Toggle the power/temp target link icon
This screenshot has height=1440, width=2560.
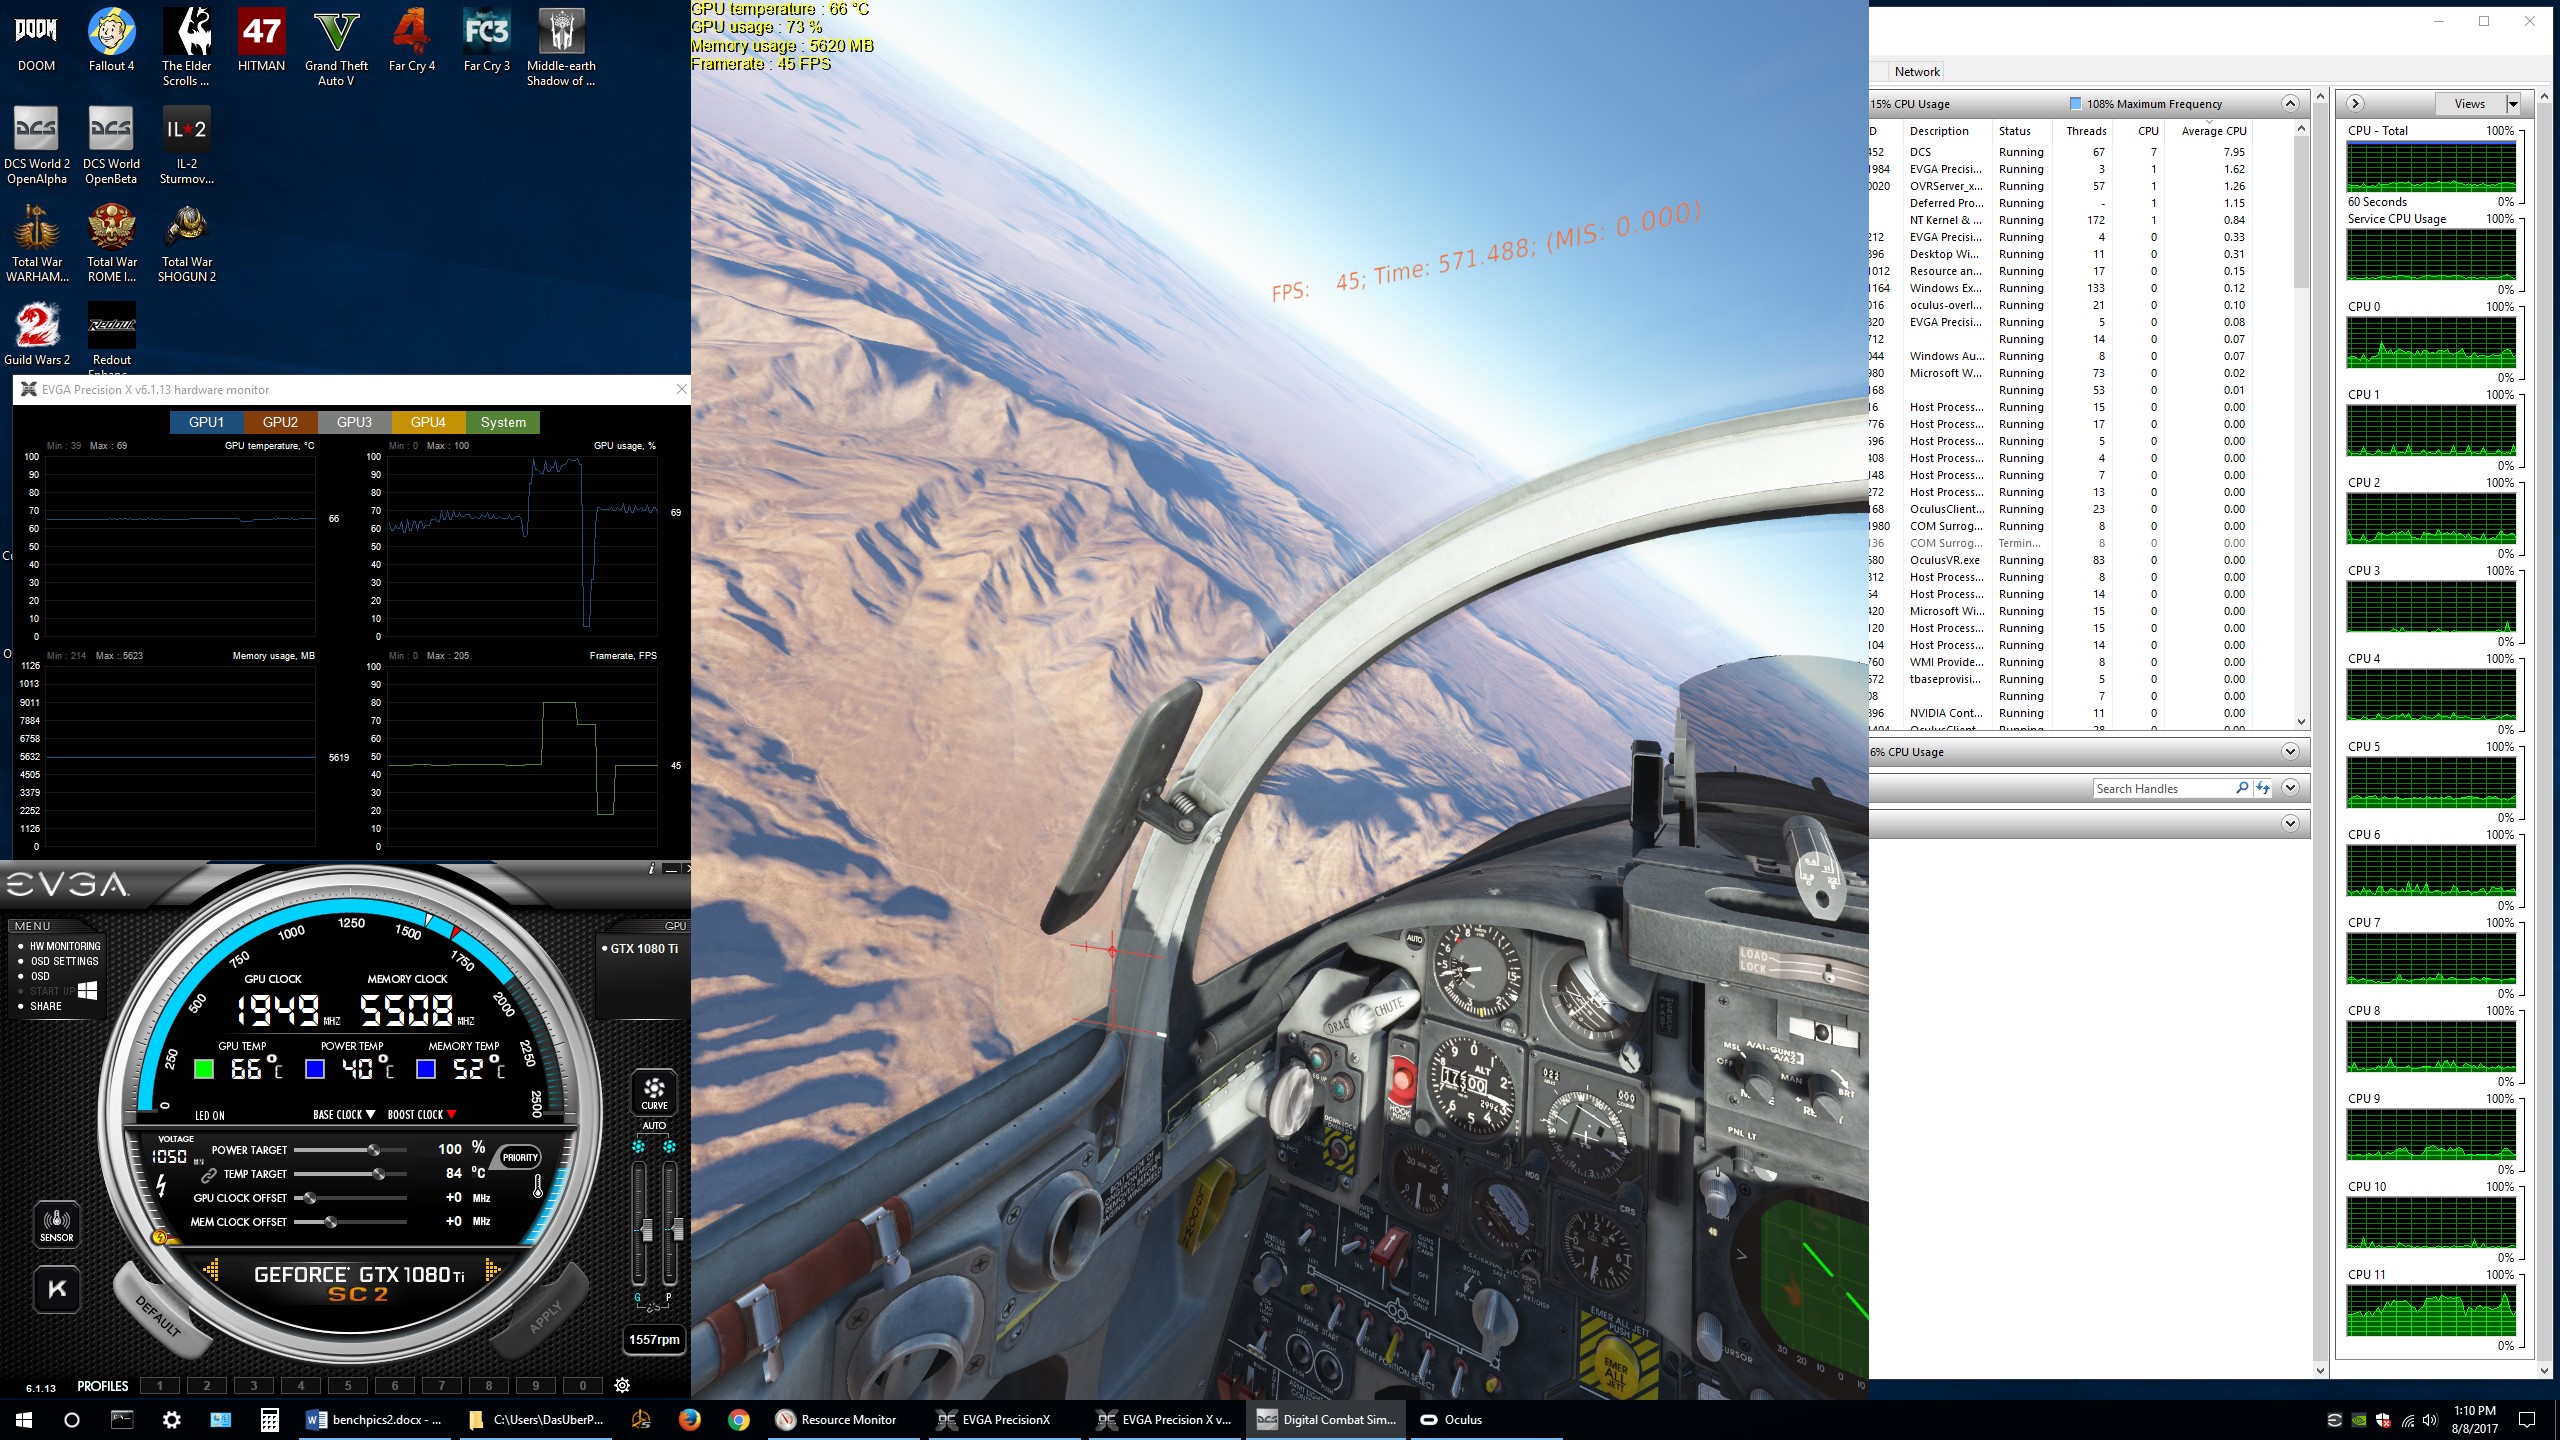pos(208,1175)
